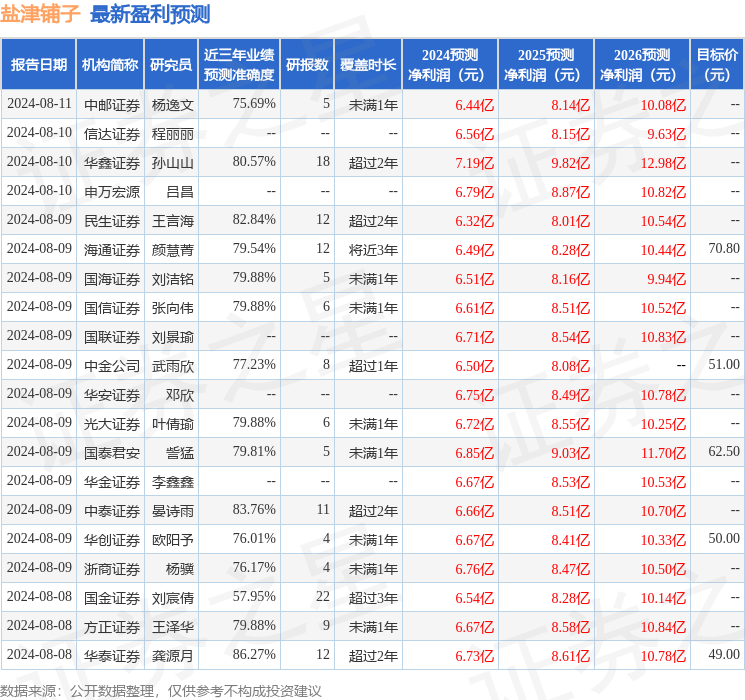
Task: Click the 华安证券 institution cell
Action: (112, 395)
